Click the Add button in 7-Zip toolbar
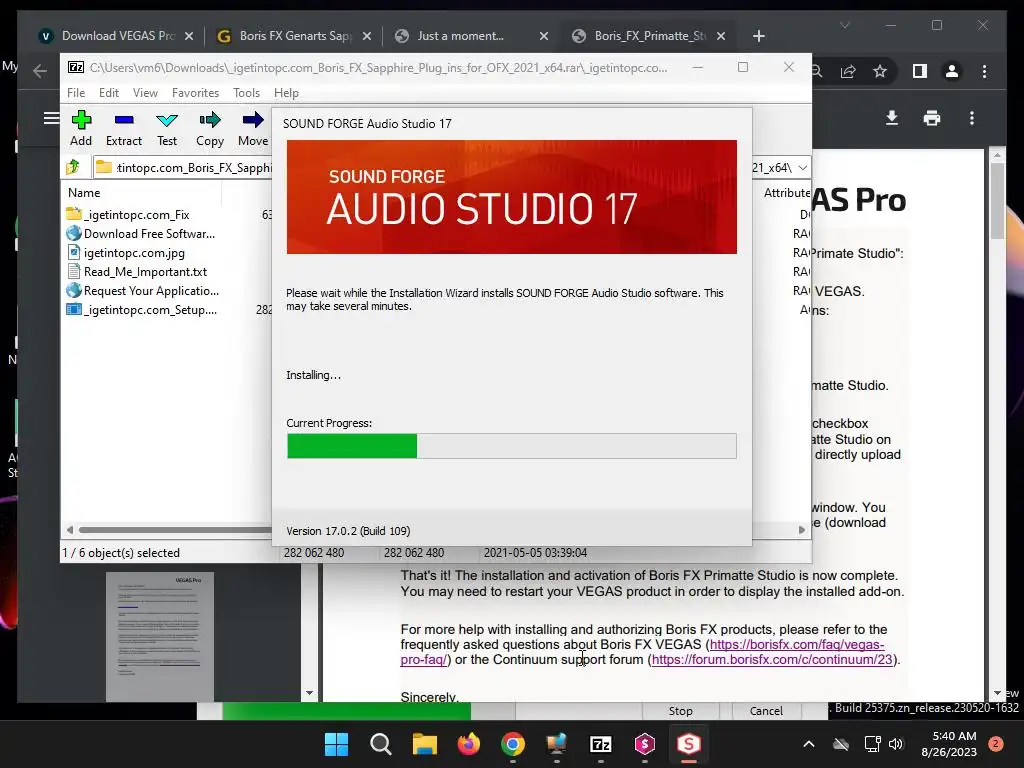The width and height of the screenshot is (1024, 768). click(81, 129)
